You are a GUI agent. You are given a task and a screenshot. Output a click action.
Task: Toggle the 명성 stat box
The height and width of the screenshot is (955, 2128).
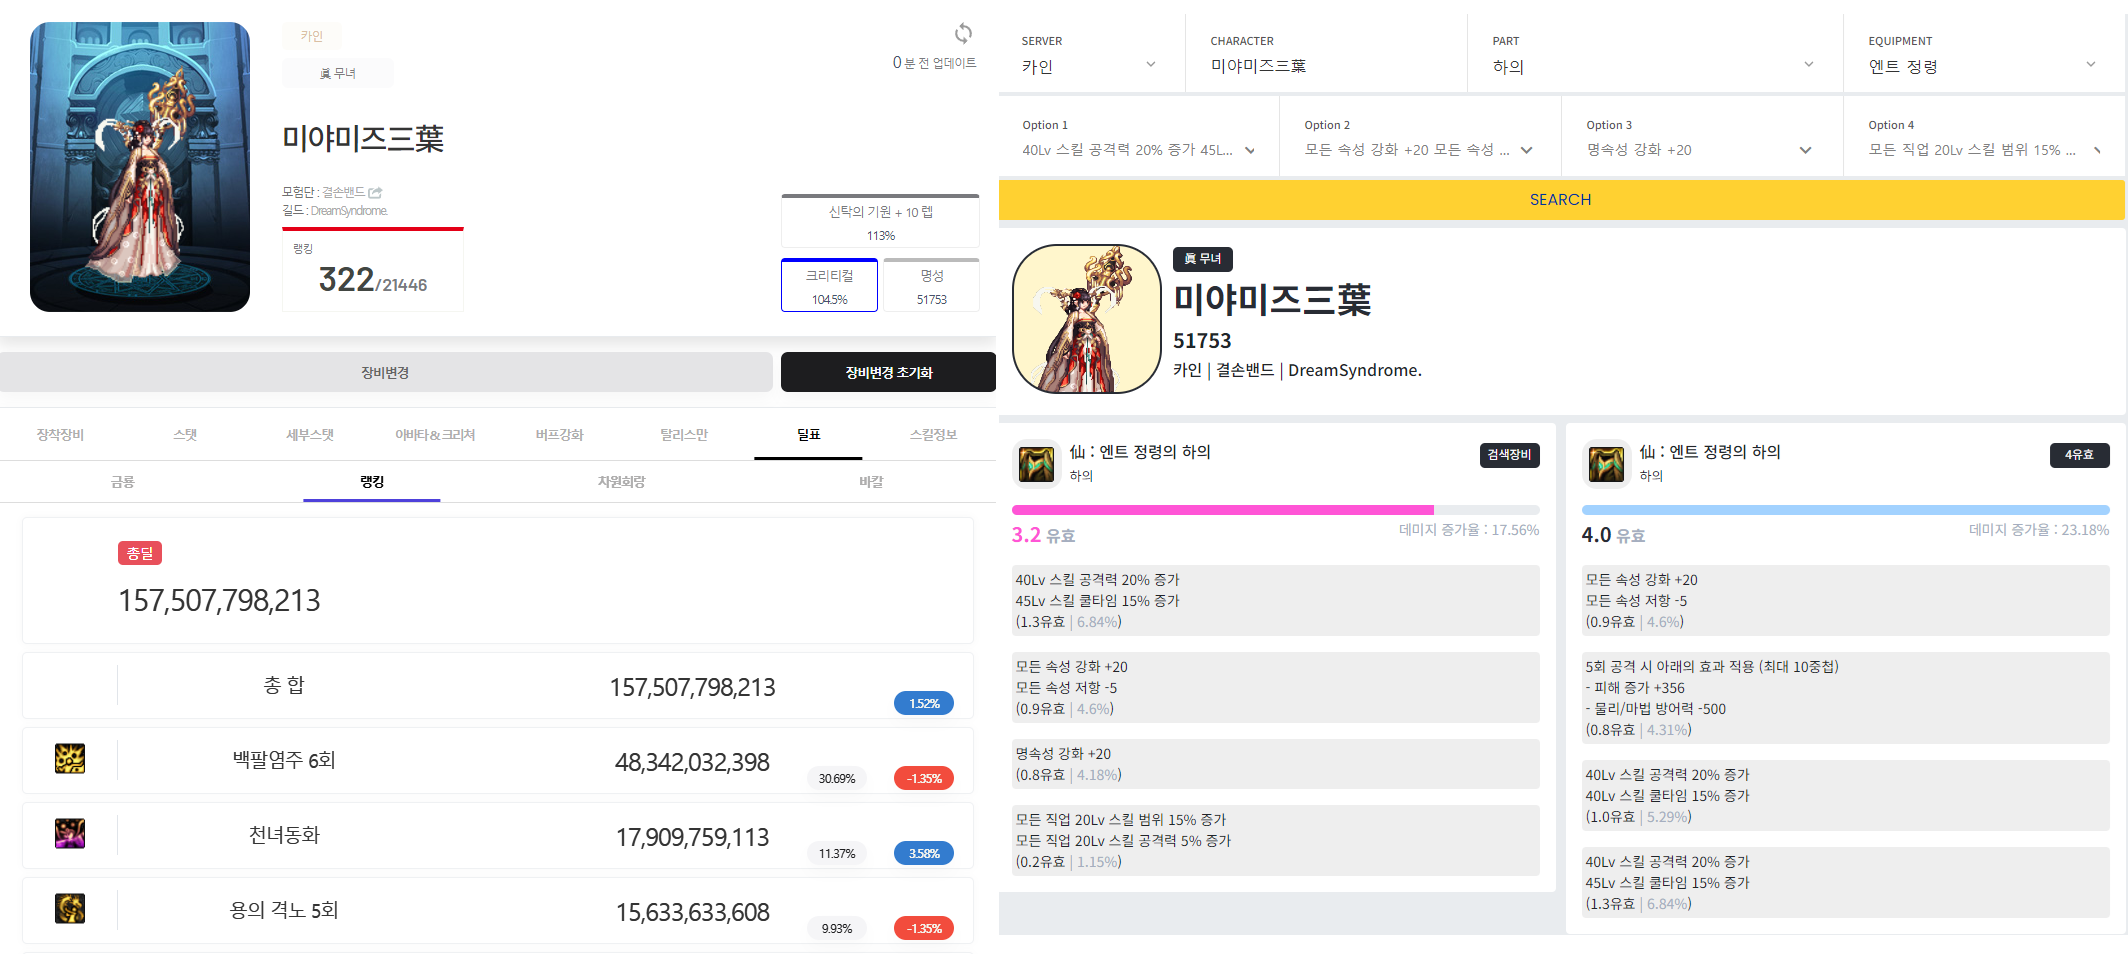[931, 286]
